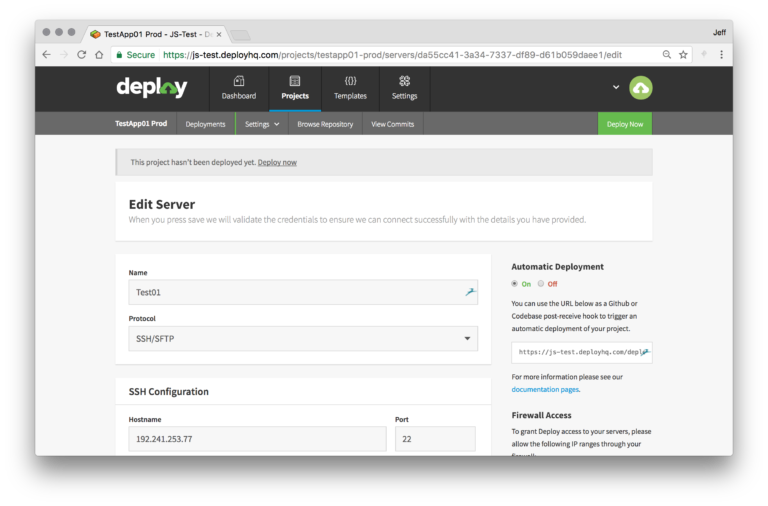Follow the documentation pages link
The image size is (768, 506).
pyautogui.click(x=545, y=389)
